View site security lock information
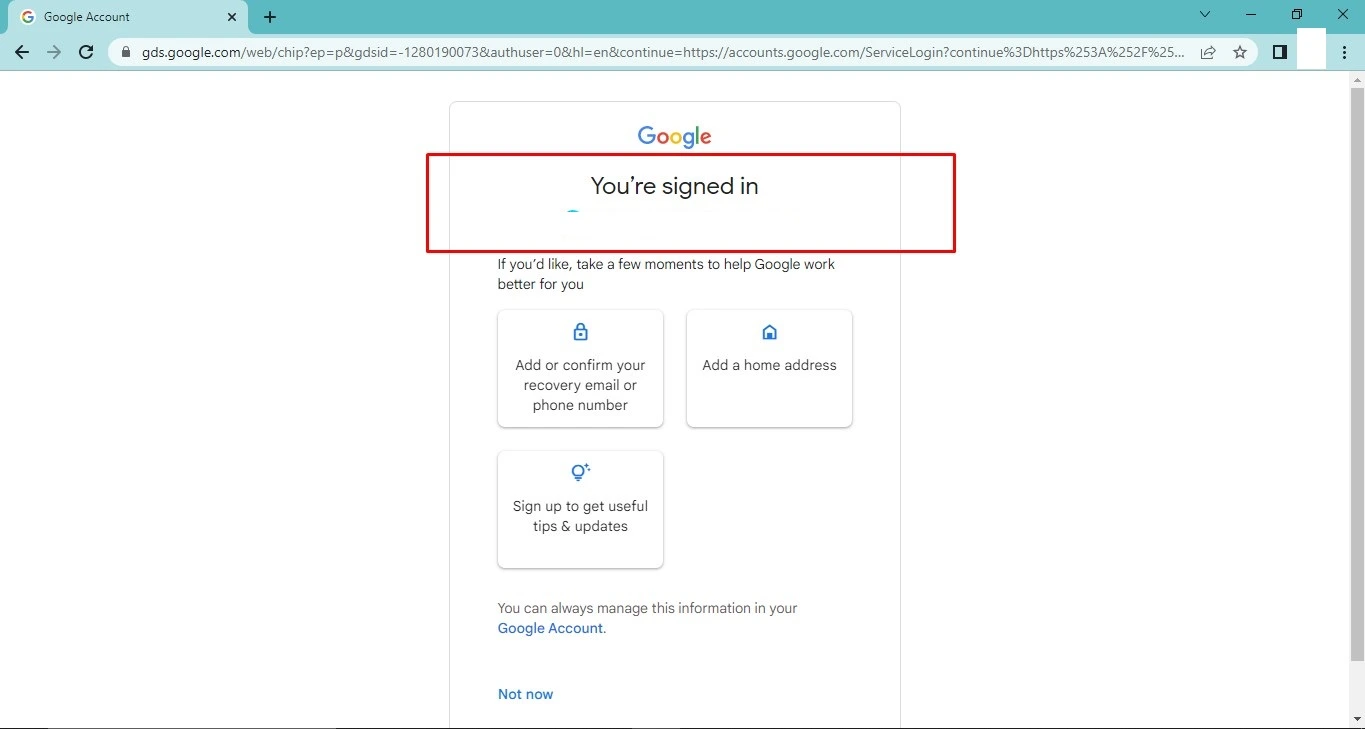Viewport: 1365px width, 729px height. 126,52
